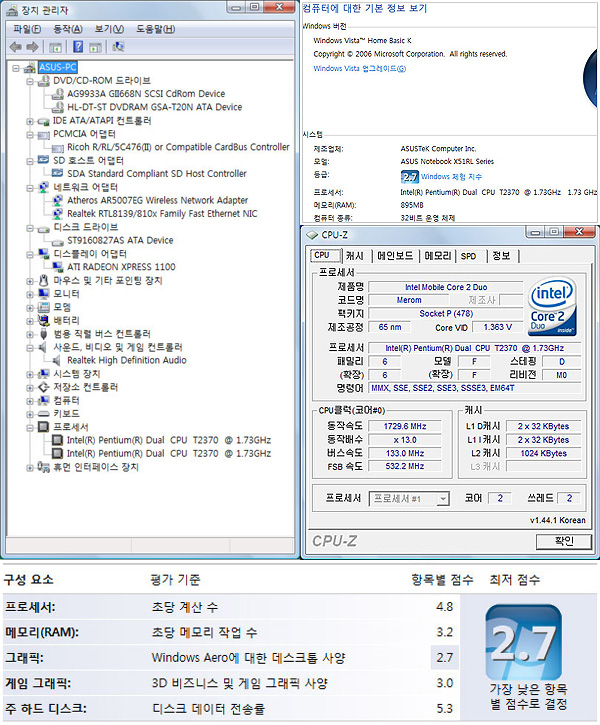The height and width of the screenshot is (725, 600).
Task: Click the Socket P (478) package field
Action: [446, 313]
